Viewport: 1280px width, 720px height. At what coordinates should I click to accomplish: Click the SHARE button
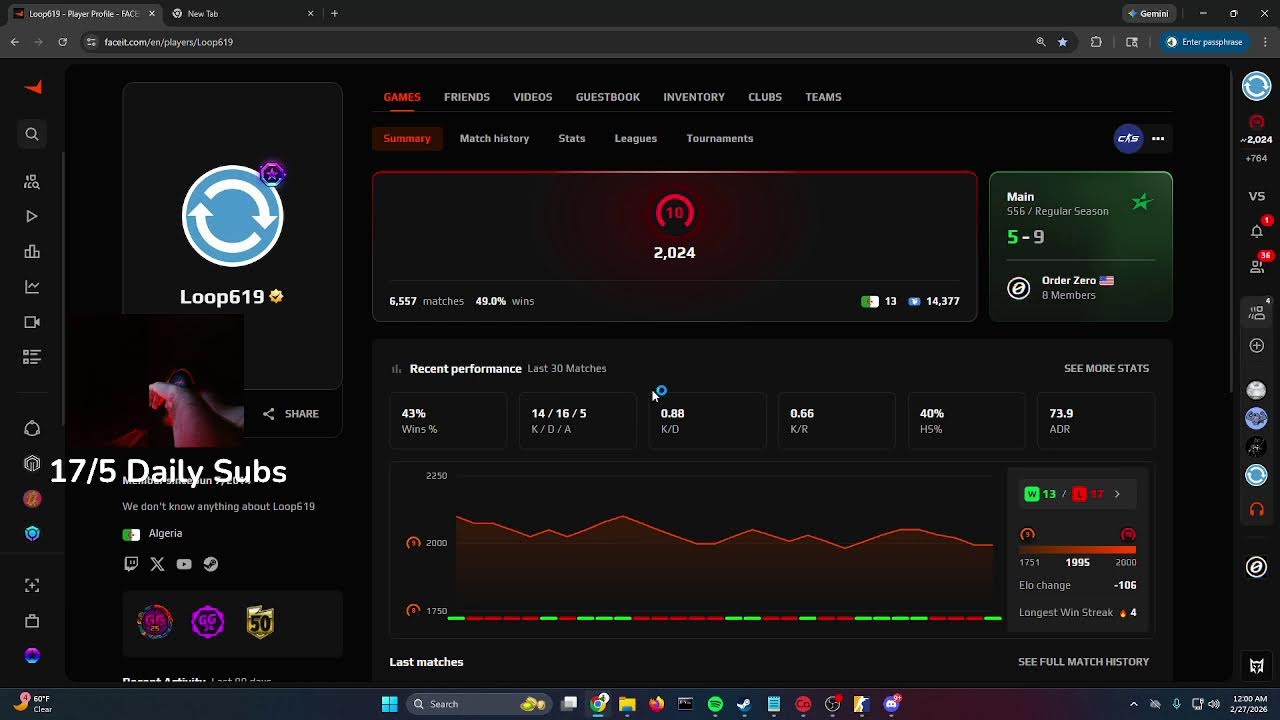point(291,414)
